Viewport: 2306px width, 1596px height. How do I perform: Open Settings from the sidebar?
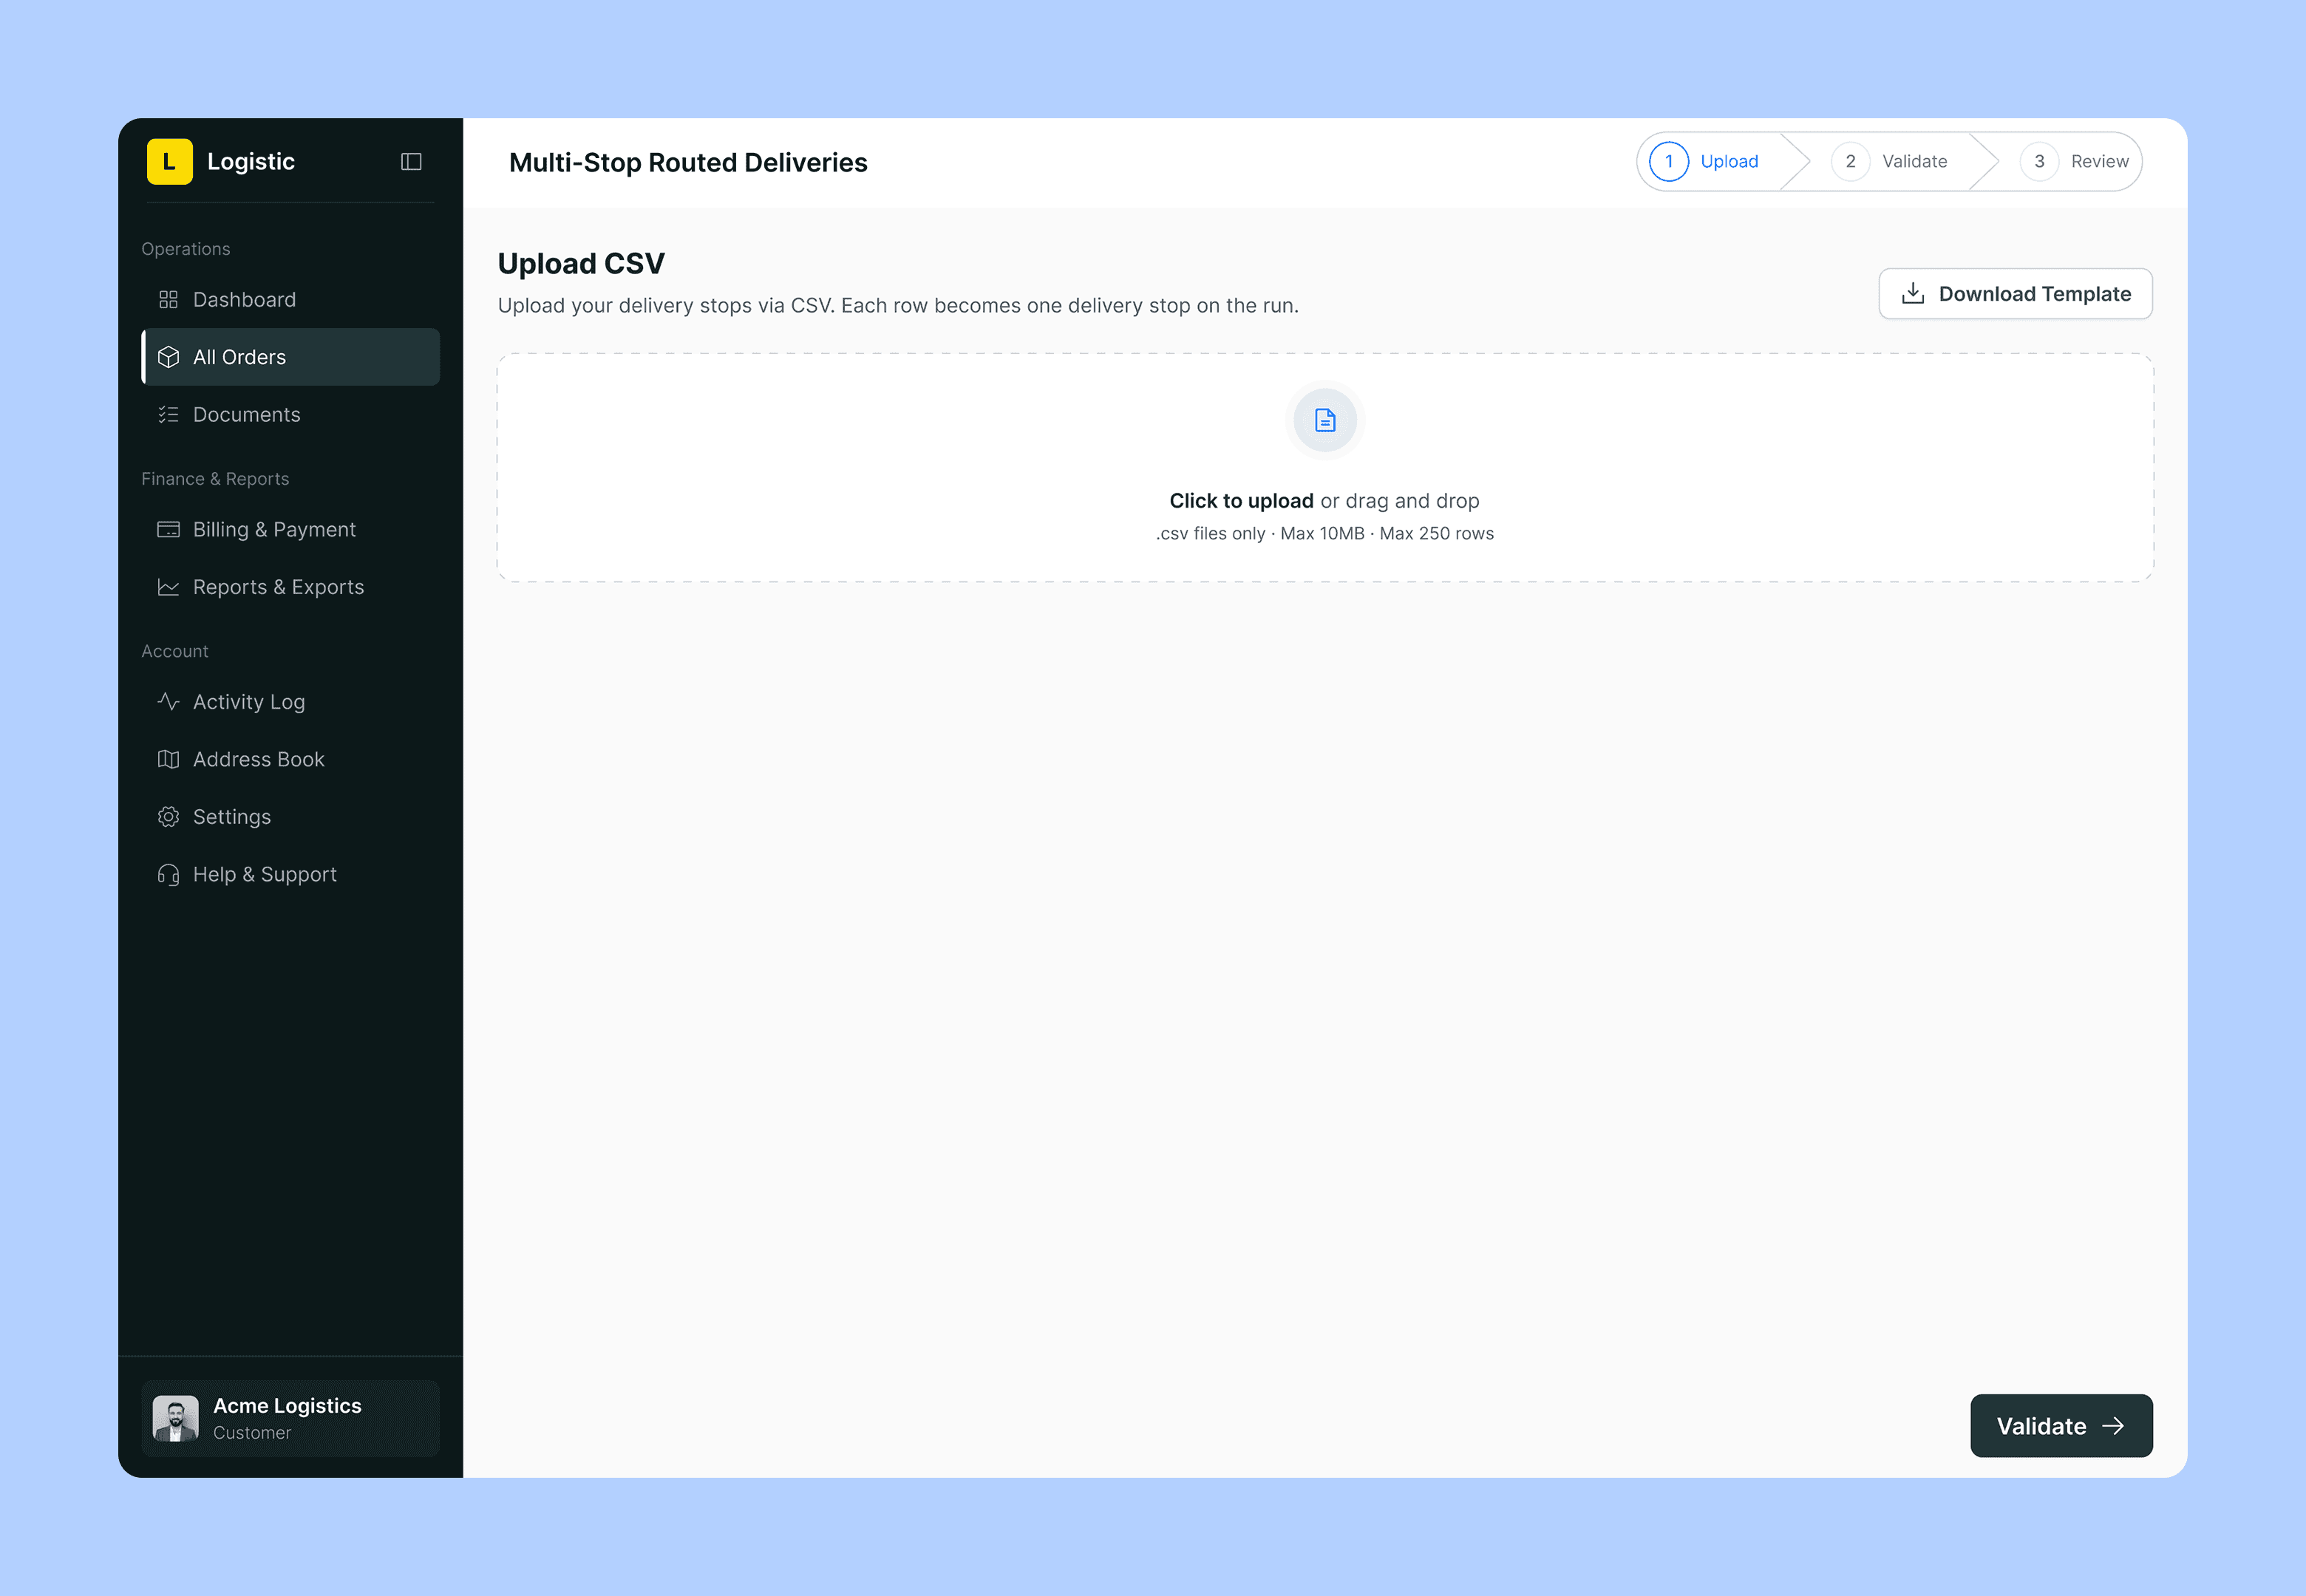pyautogui.click(x=291, y=817)
